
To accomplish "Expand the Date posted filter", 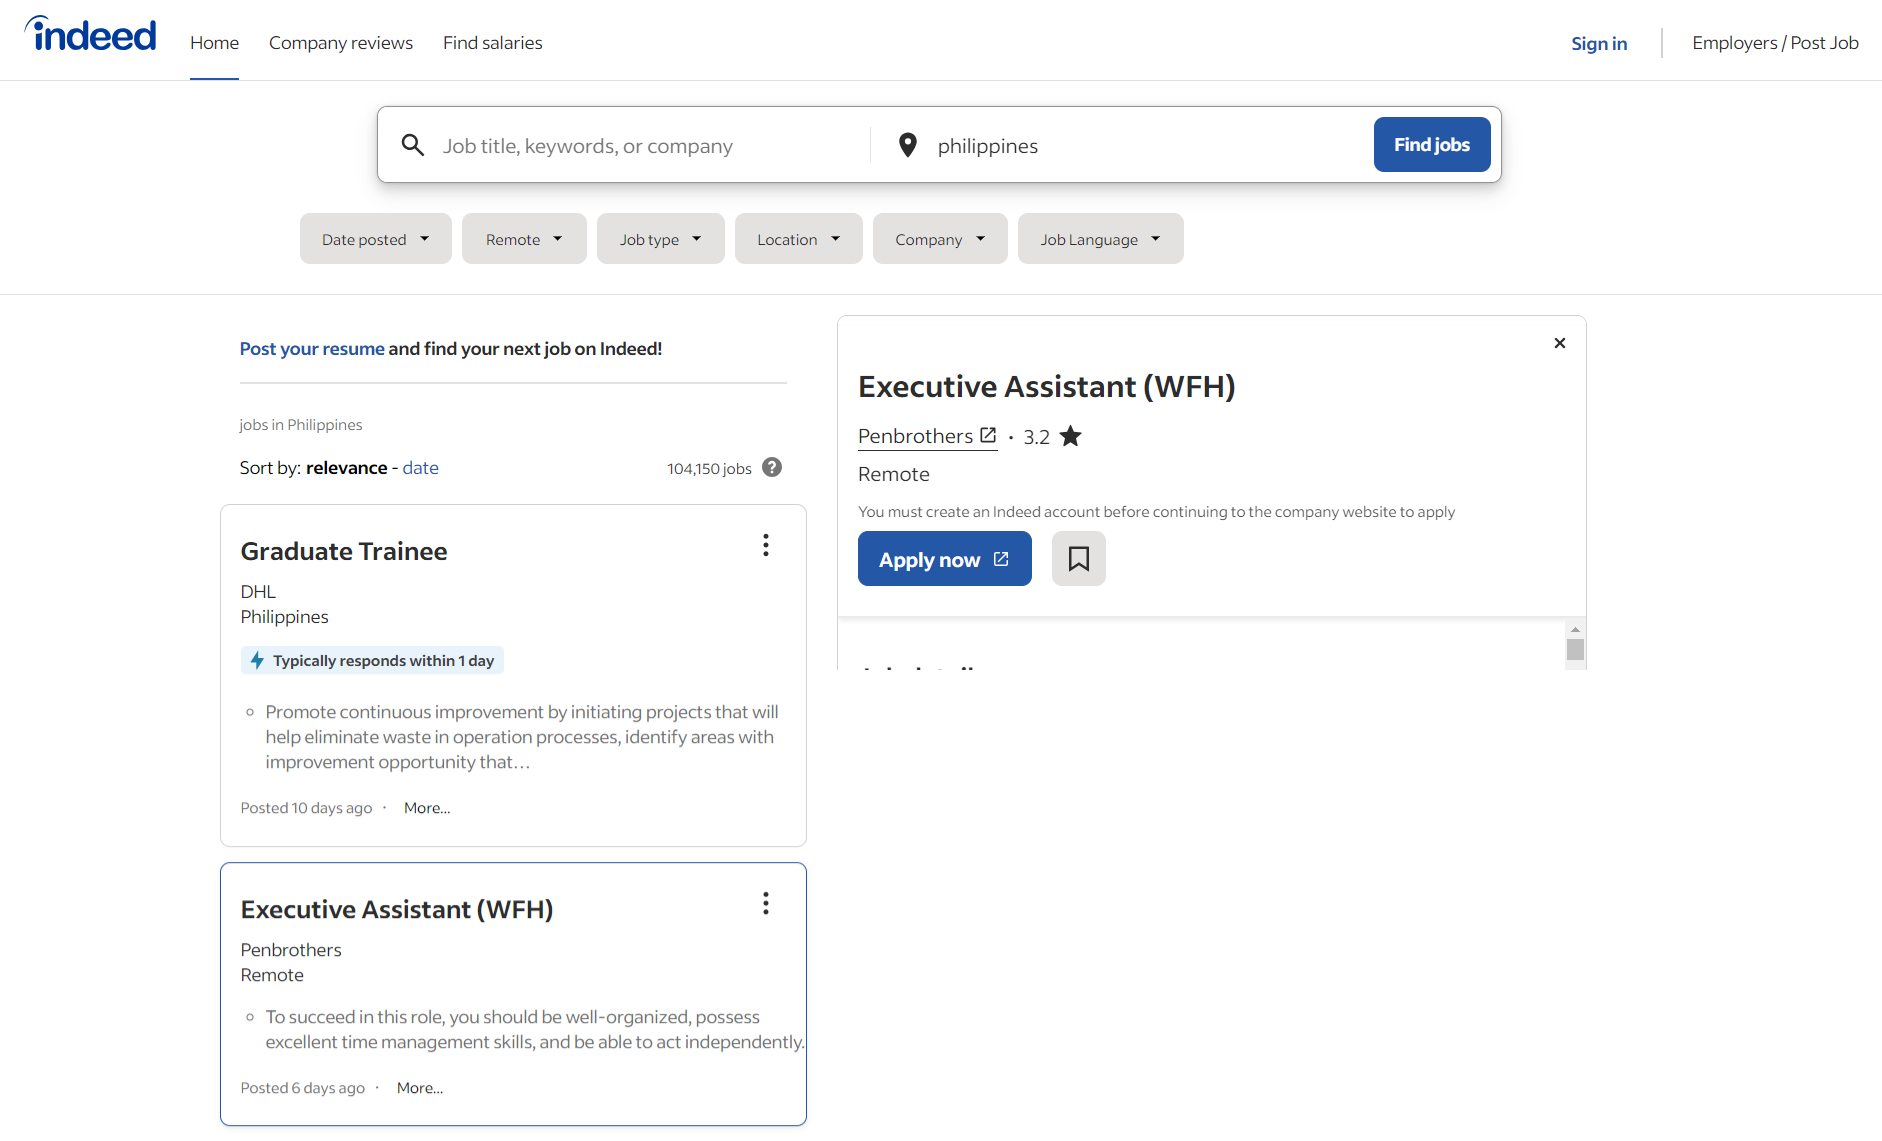I will [376, 239].
